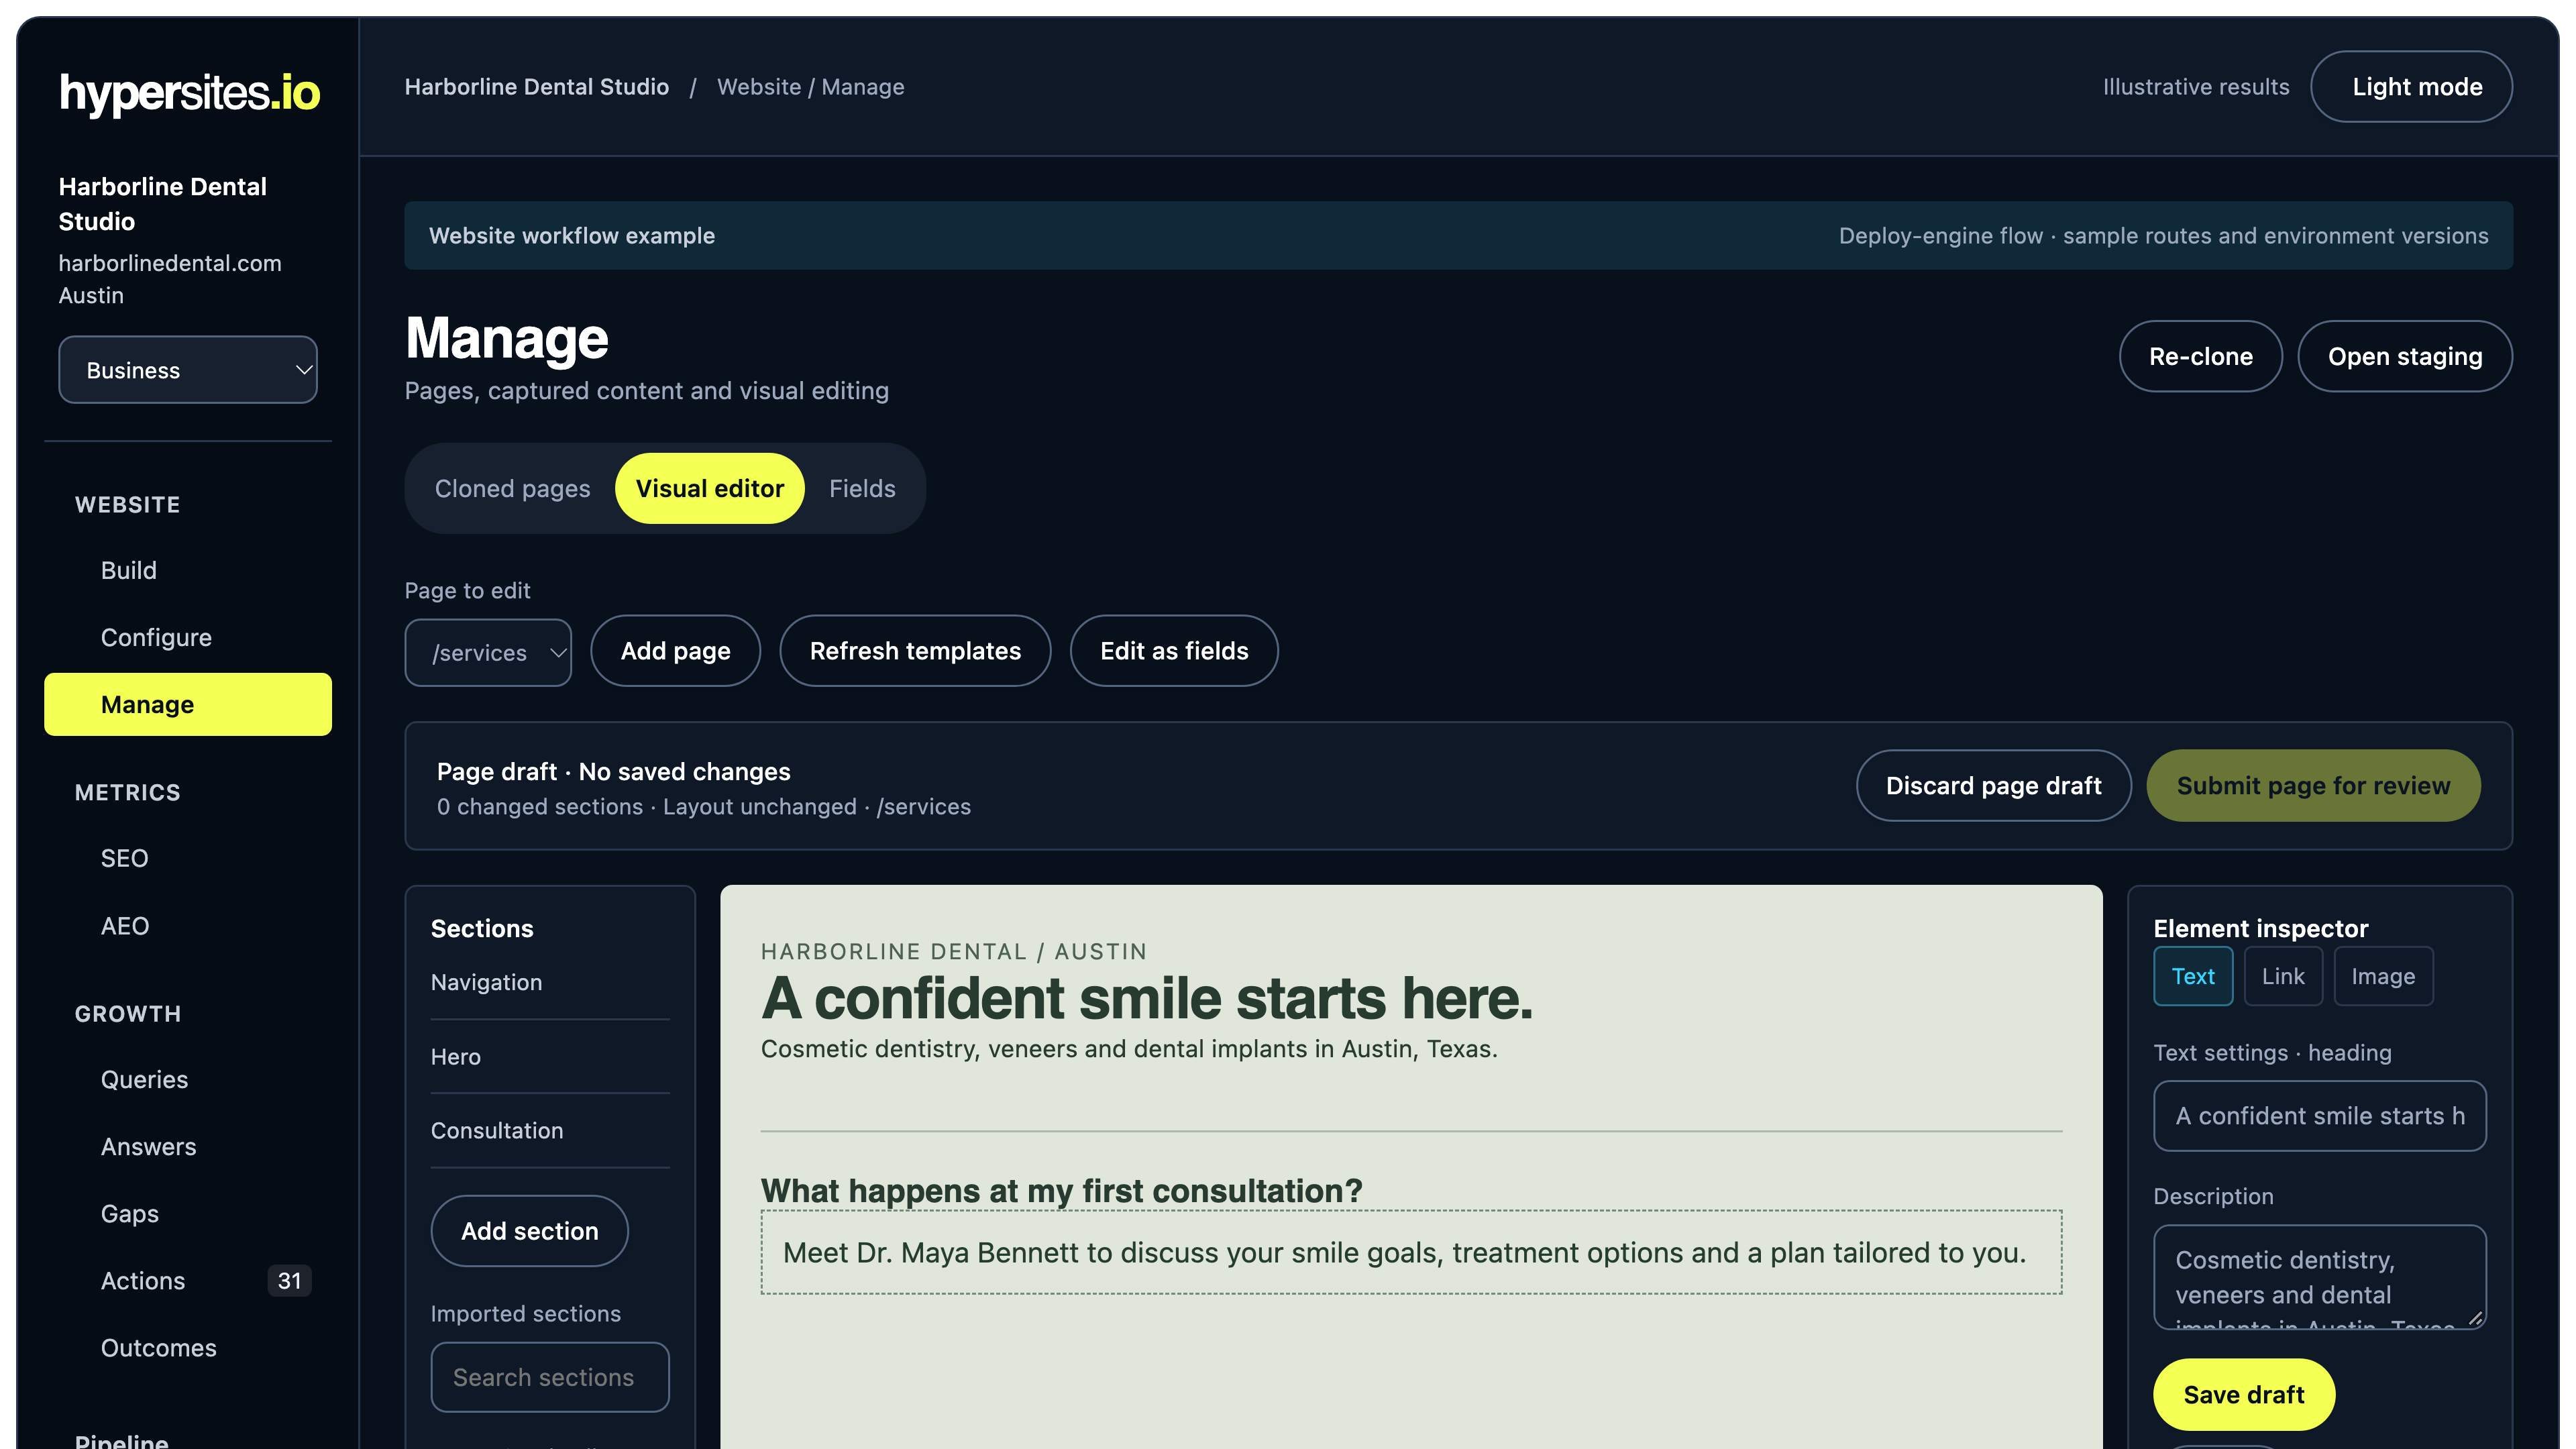Image resolution: width=2576 pixels, height=1449 pixels.
Task: Click the consultation question heading
Action: pyautogui.click(x=1062, y=1190)
